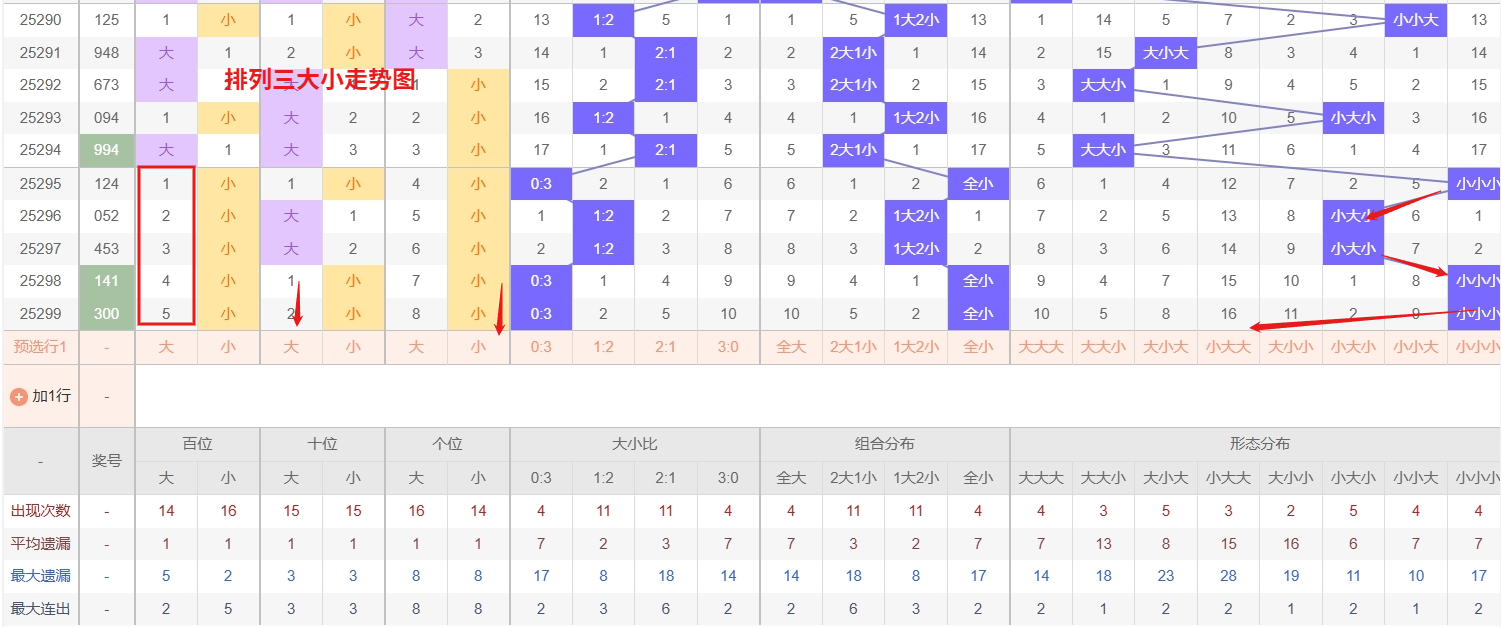Click the 大小比 column group header
This screenshot has height=627, width=1501.
(x=635, y=444)
